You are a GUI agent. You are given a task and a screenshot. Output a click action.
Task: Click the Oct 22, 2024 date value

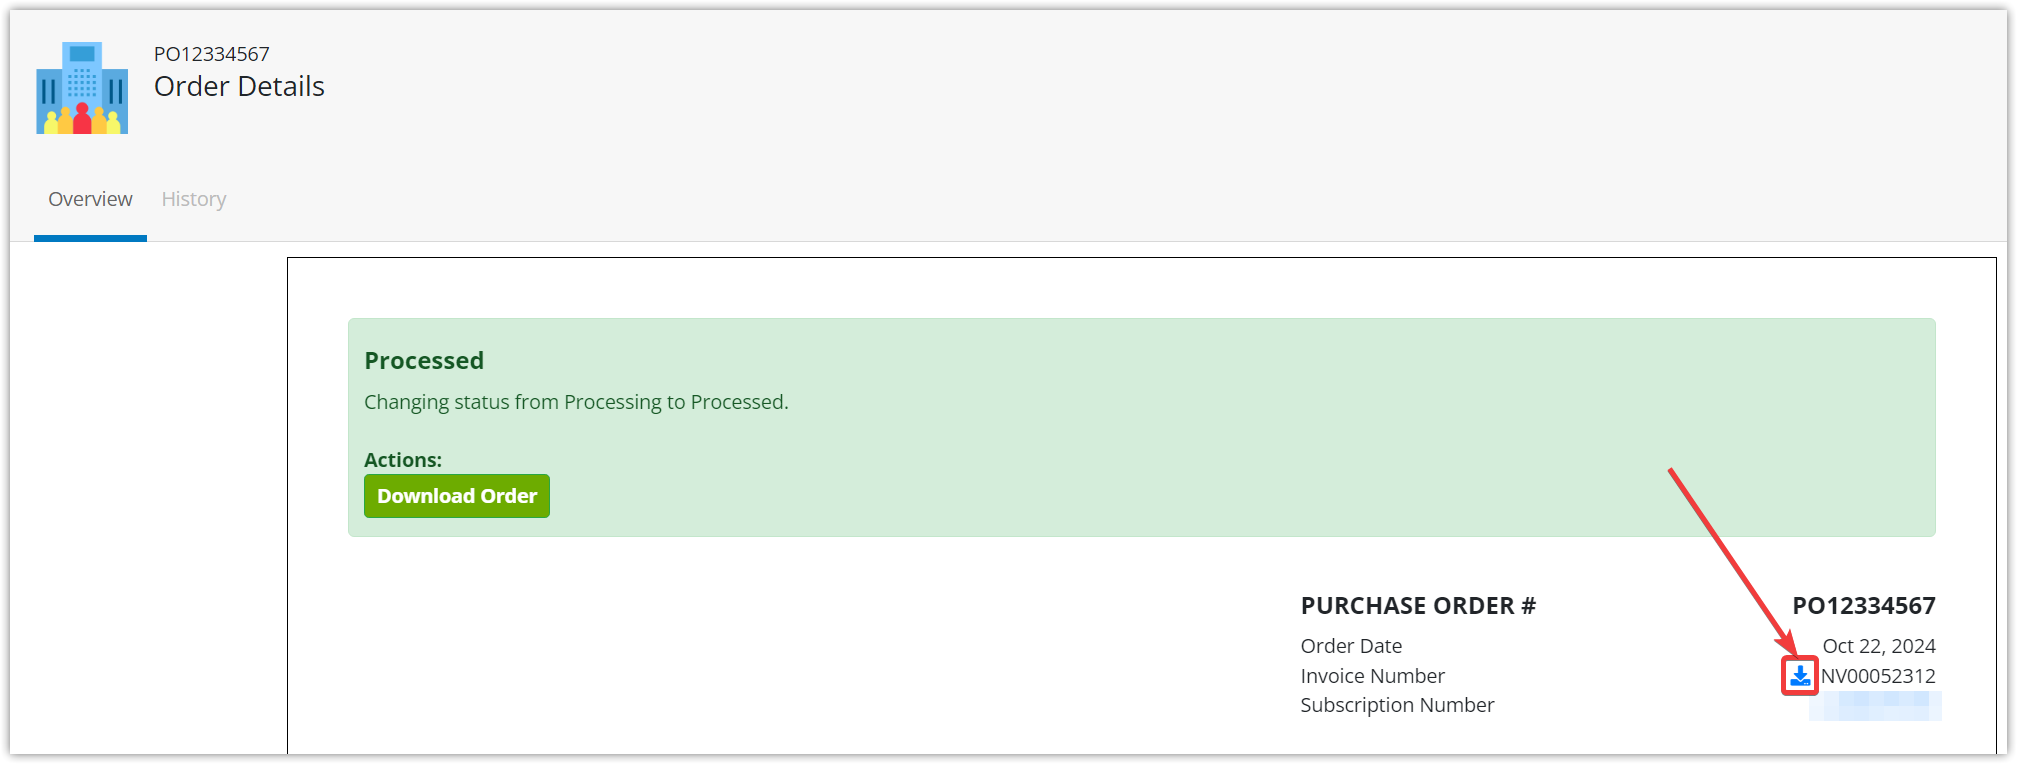click(1879, 646)
